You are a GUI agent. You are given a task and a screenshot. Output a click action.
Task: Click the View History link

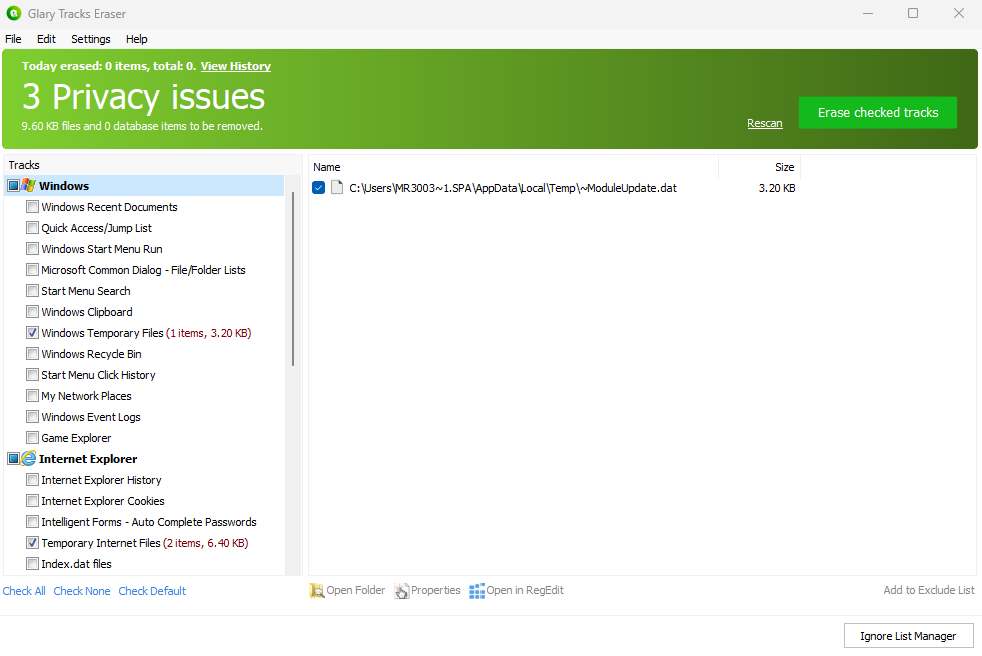(235, 66)
